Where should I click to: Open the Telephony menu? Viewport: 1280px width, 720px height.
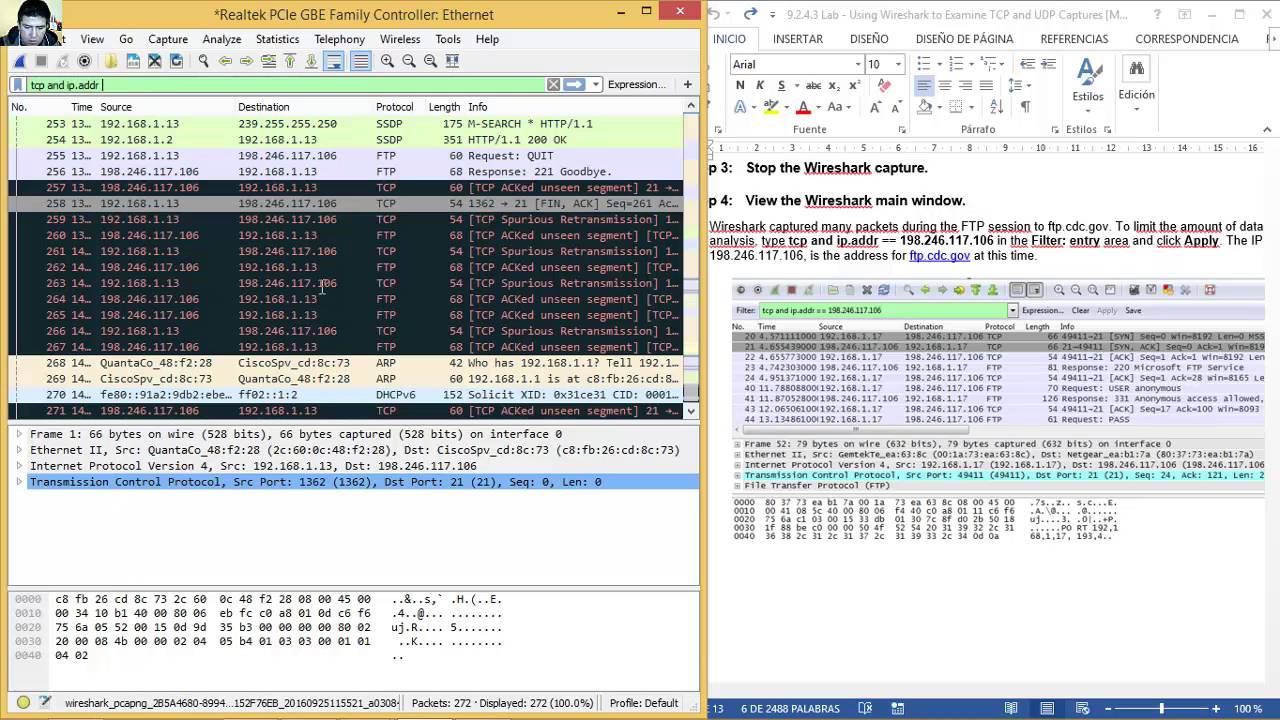(339, 39)
